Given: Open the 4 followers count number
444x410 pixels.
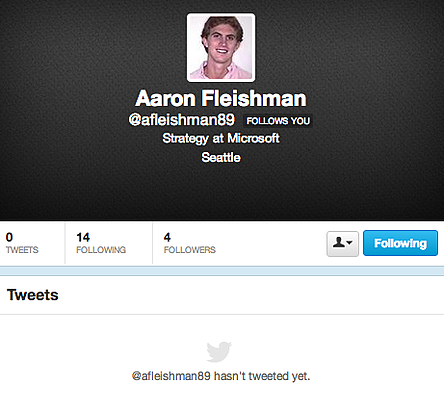Looking at the screenshot, I should click(167, 237).
